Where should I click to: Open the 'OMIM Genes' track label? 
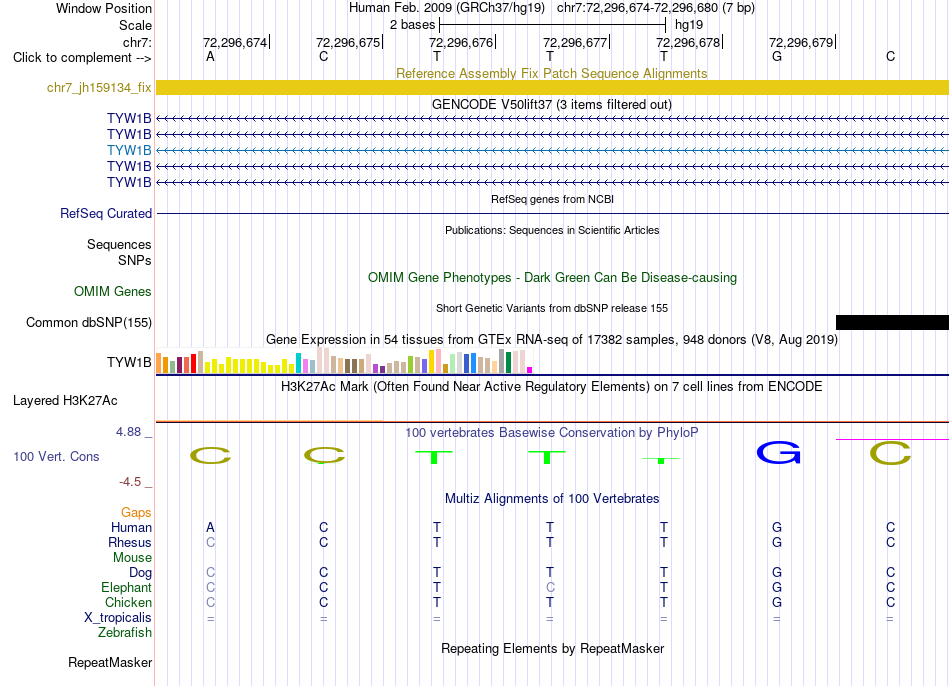pyautogui.click(x=112, y=291)
